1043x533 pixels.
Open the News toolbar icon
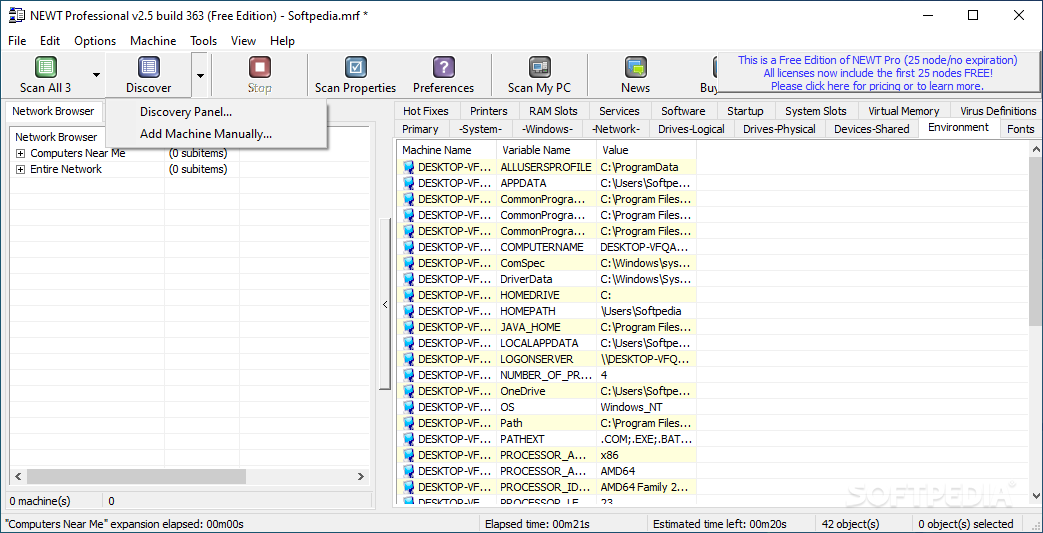click(636, 67)
